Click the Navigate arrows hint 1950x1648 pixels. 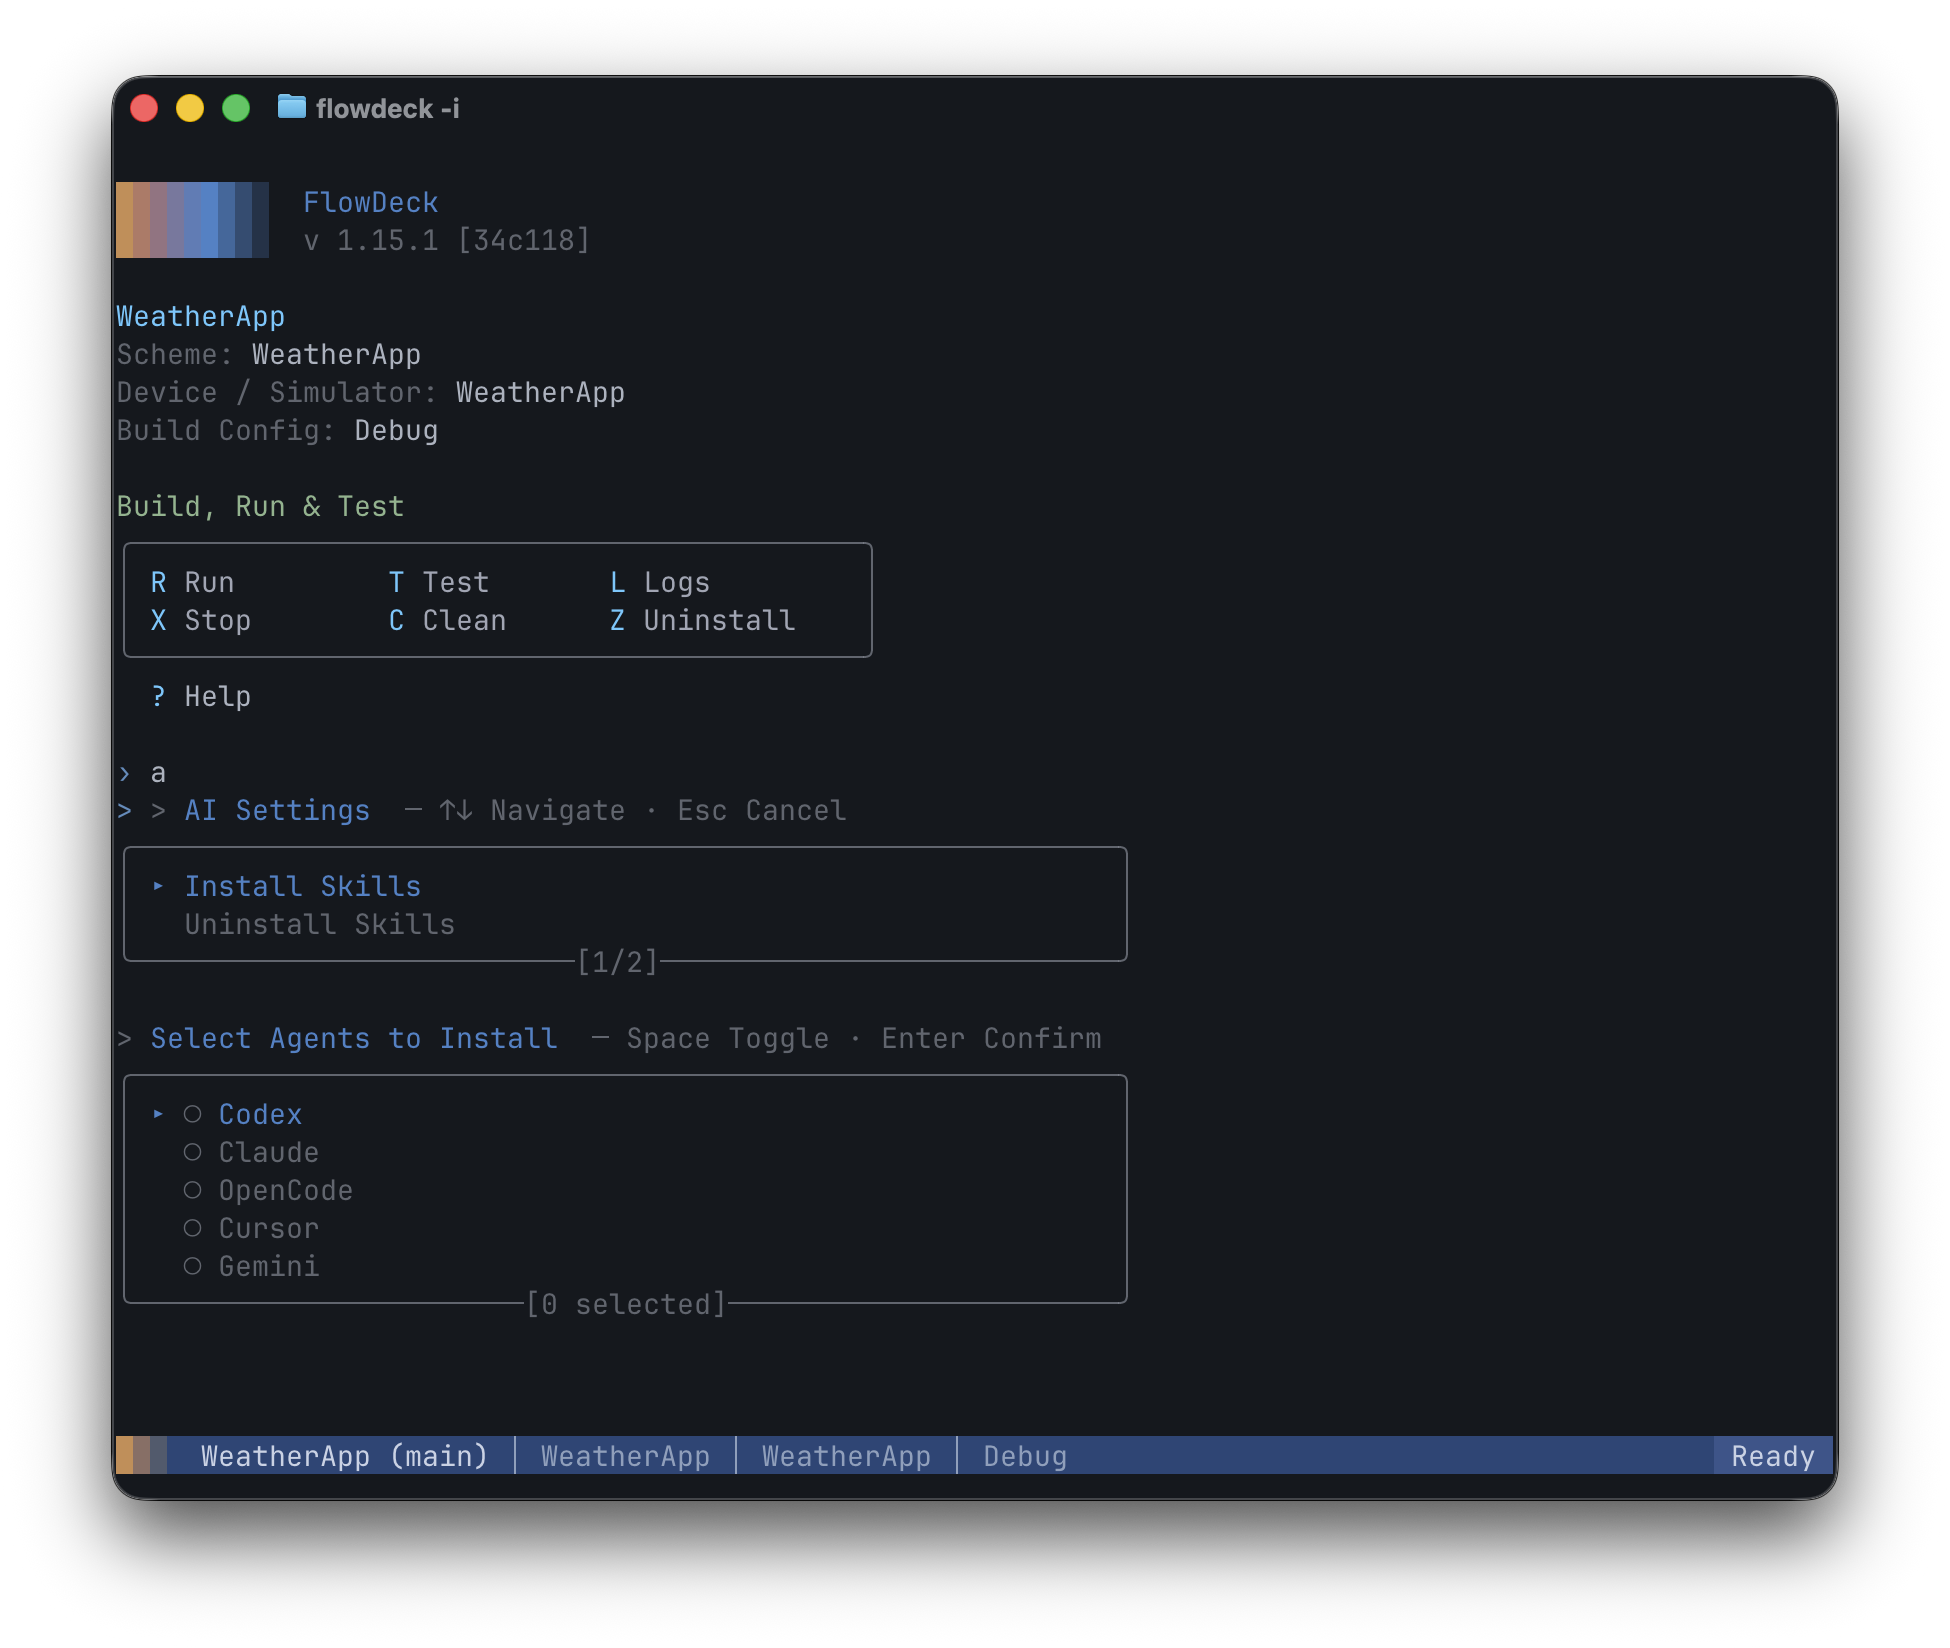532,811
